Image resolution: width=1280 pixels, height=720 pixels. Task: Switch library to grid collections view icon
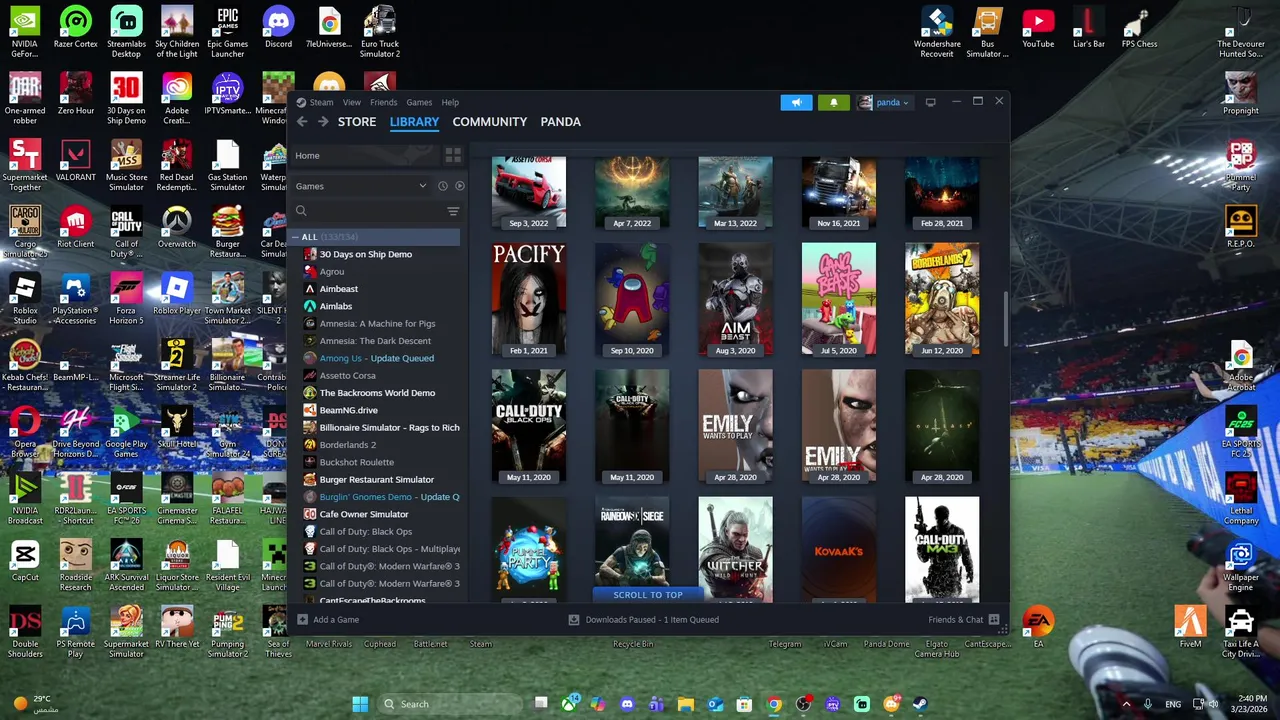(x=453, y=155)
